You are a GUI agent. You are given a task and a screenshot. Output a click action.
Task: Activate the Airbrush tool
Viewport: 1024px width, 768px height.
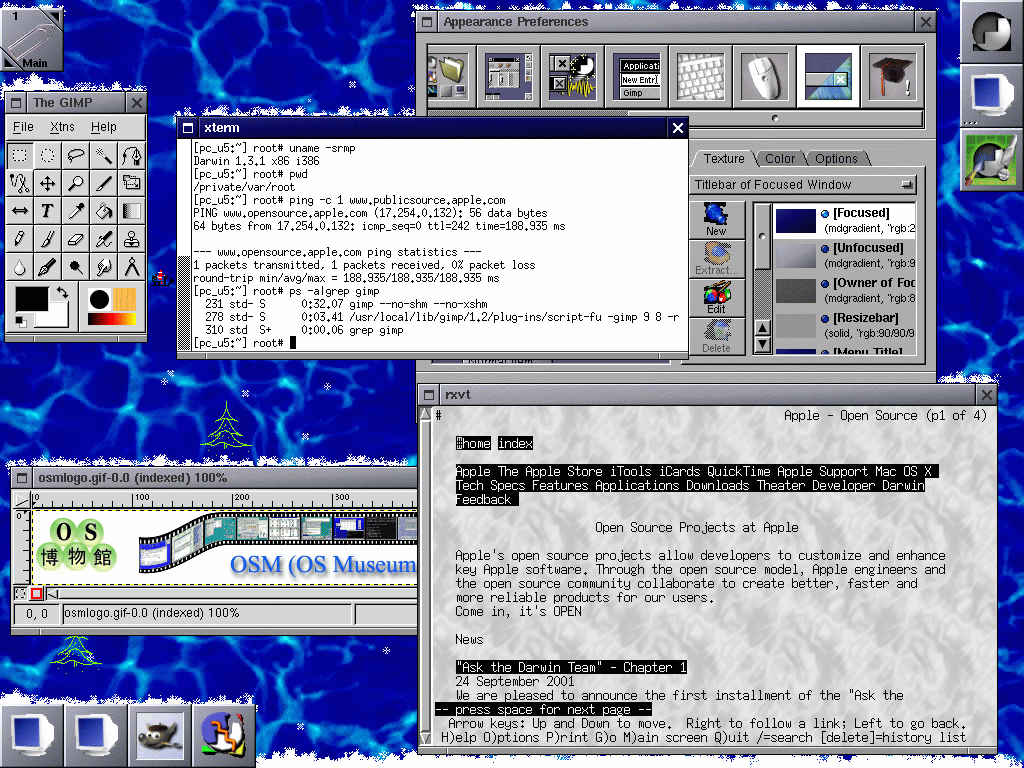(x=103, y=239)
